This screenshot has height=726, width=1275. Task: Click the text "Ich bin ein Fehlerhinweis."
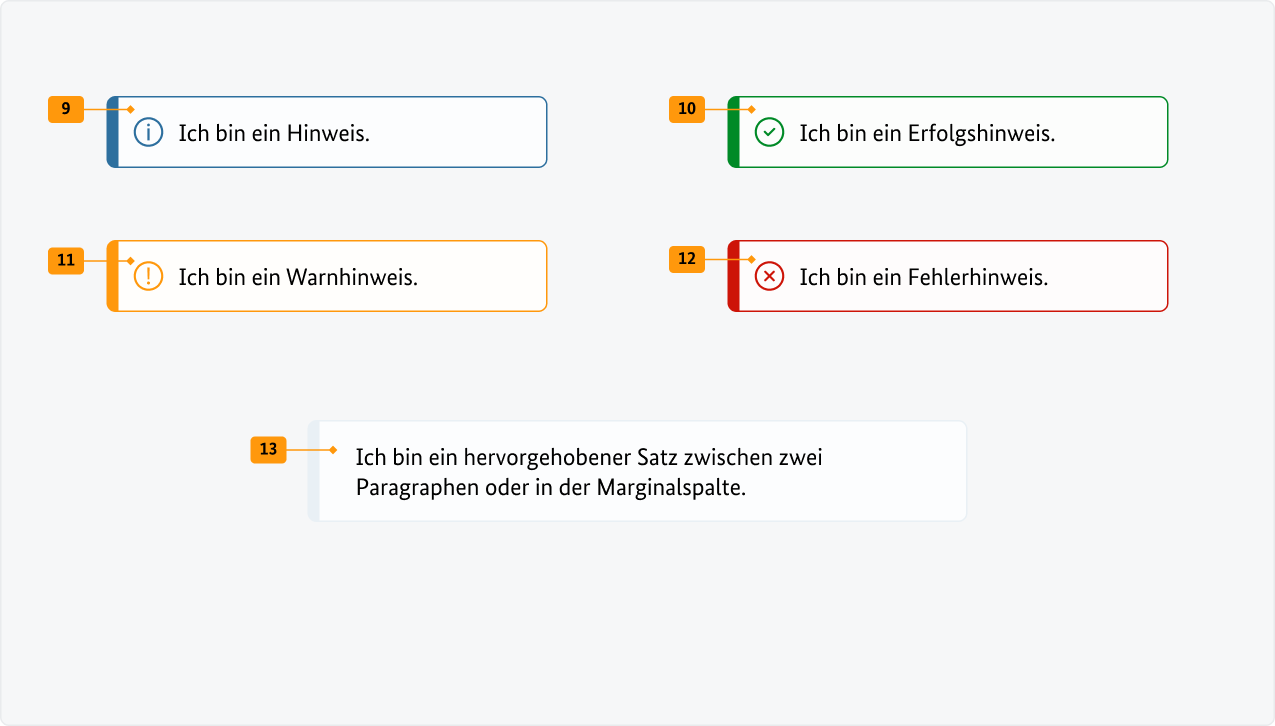[923, 277]
